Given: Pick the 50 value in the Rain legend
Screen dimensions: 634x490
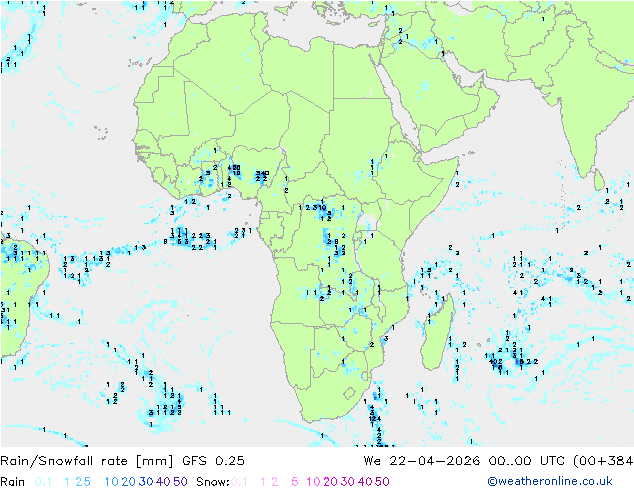Looking at the screenshot, I should (180, 482).
